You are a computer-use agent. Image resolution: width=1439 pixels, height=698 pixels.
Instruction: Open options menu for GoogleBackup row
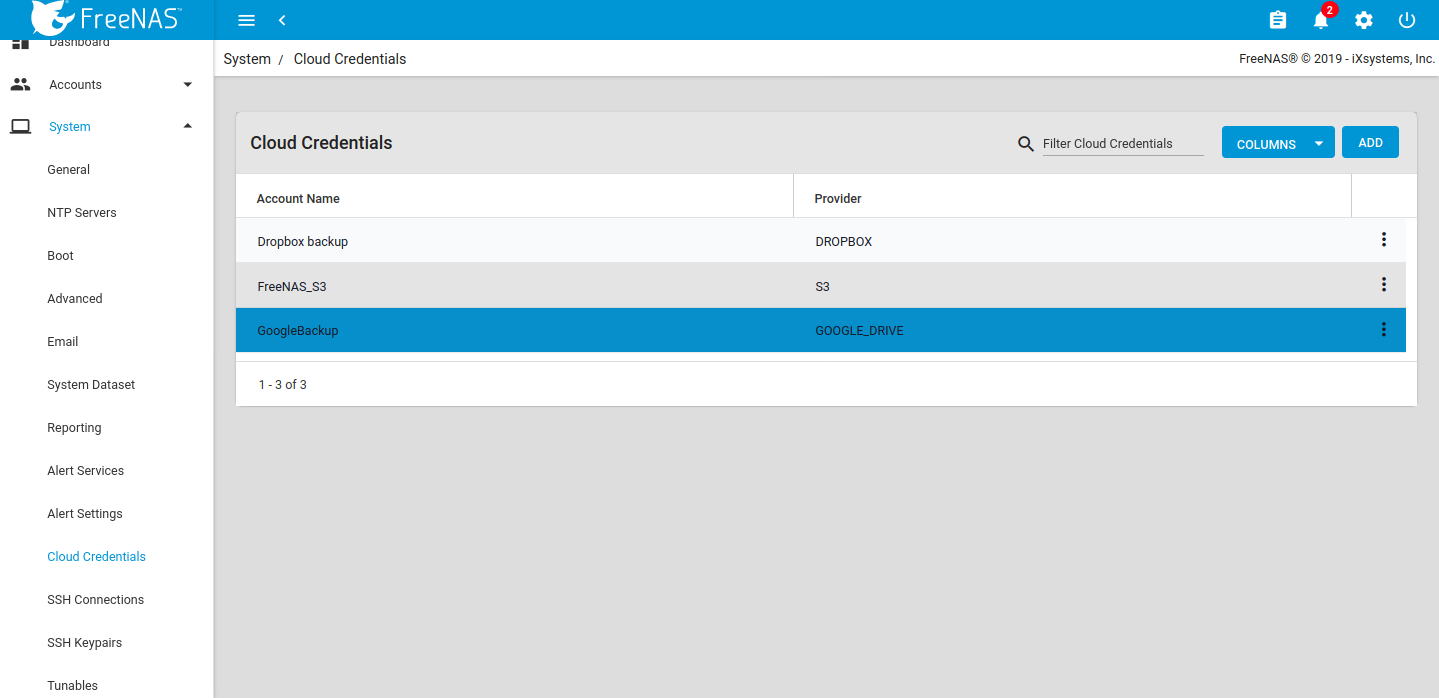(1384, 329)
